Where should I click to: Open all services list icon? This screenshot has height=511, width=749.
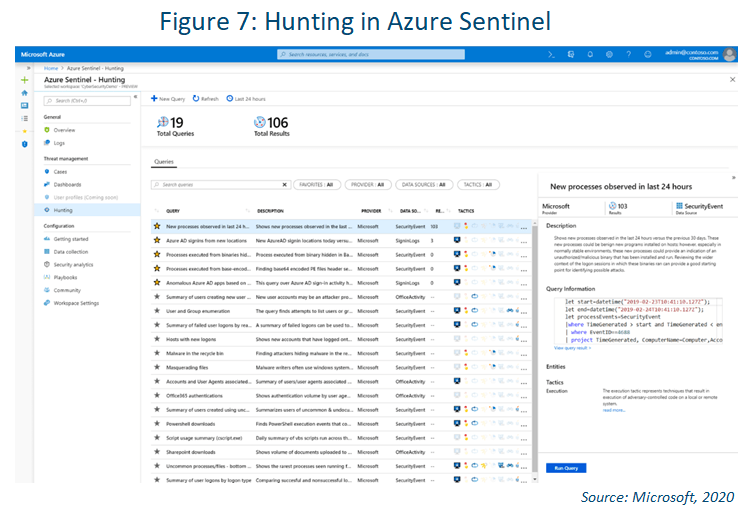25,118
